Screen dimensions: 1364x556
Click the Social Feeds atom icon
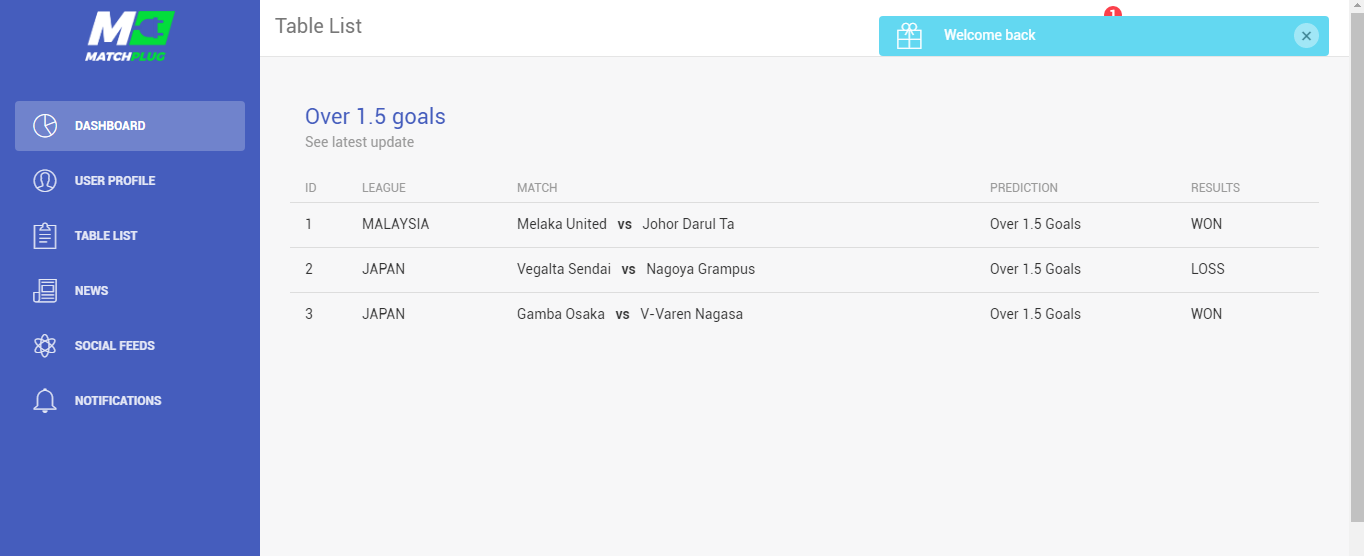(x=45, y=346)
